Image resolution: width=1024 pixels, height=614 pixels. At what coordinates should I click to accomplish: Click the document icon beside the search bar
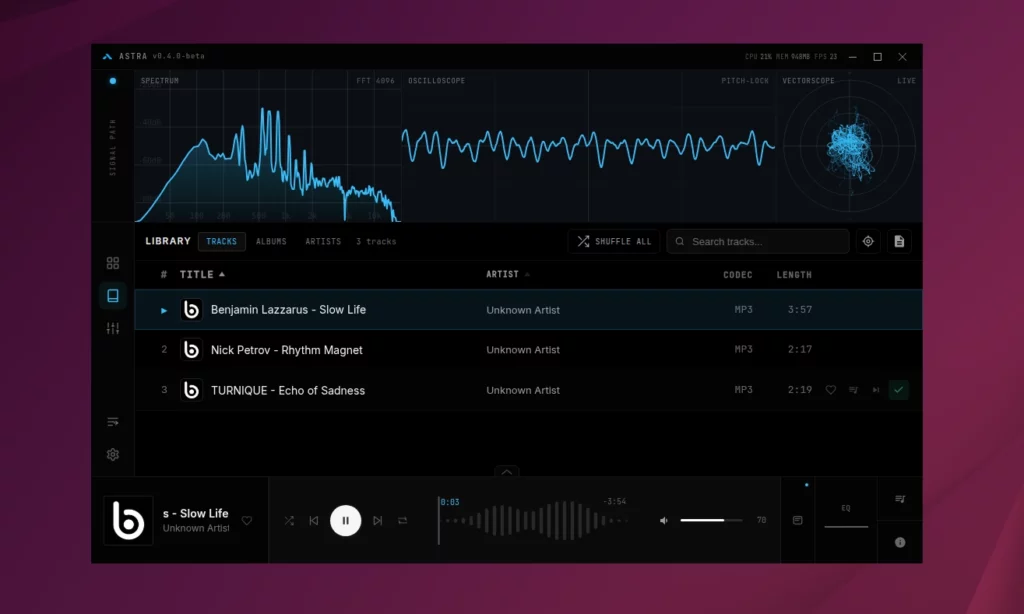899,241
